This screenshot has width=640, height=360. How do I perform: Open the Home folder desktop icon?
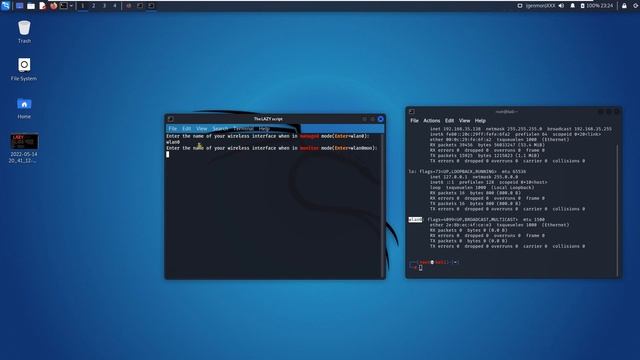point(24,108)
